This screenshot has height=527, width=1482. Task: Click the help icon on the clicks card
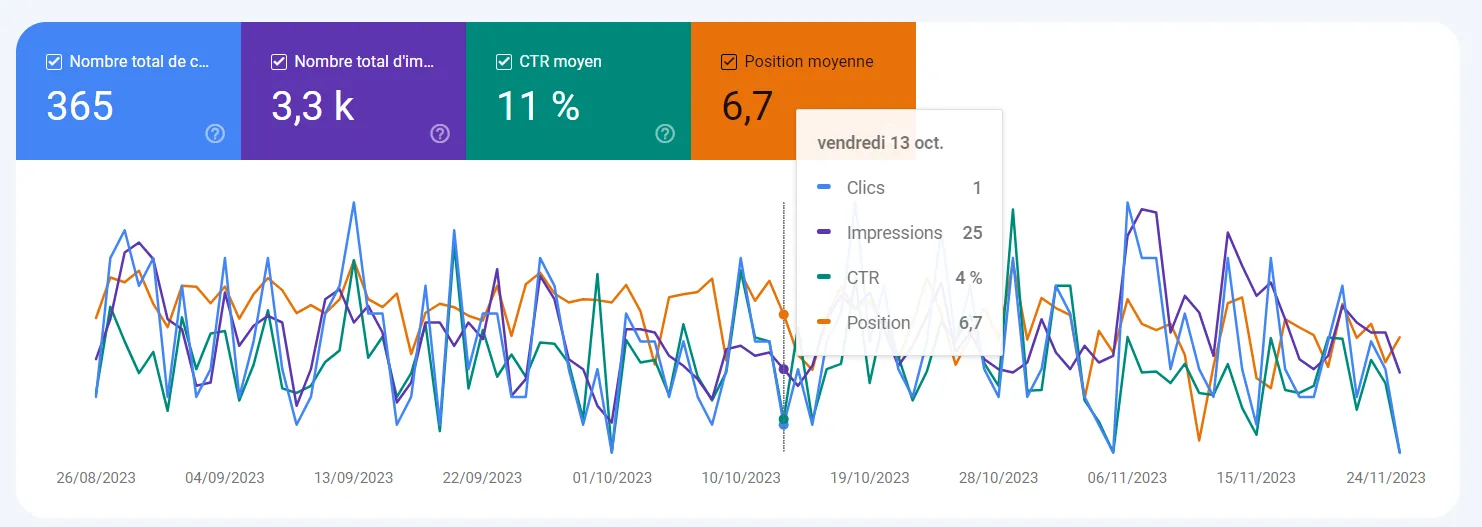tap(215, 134)
